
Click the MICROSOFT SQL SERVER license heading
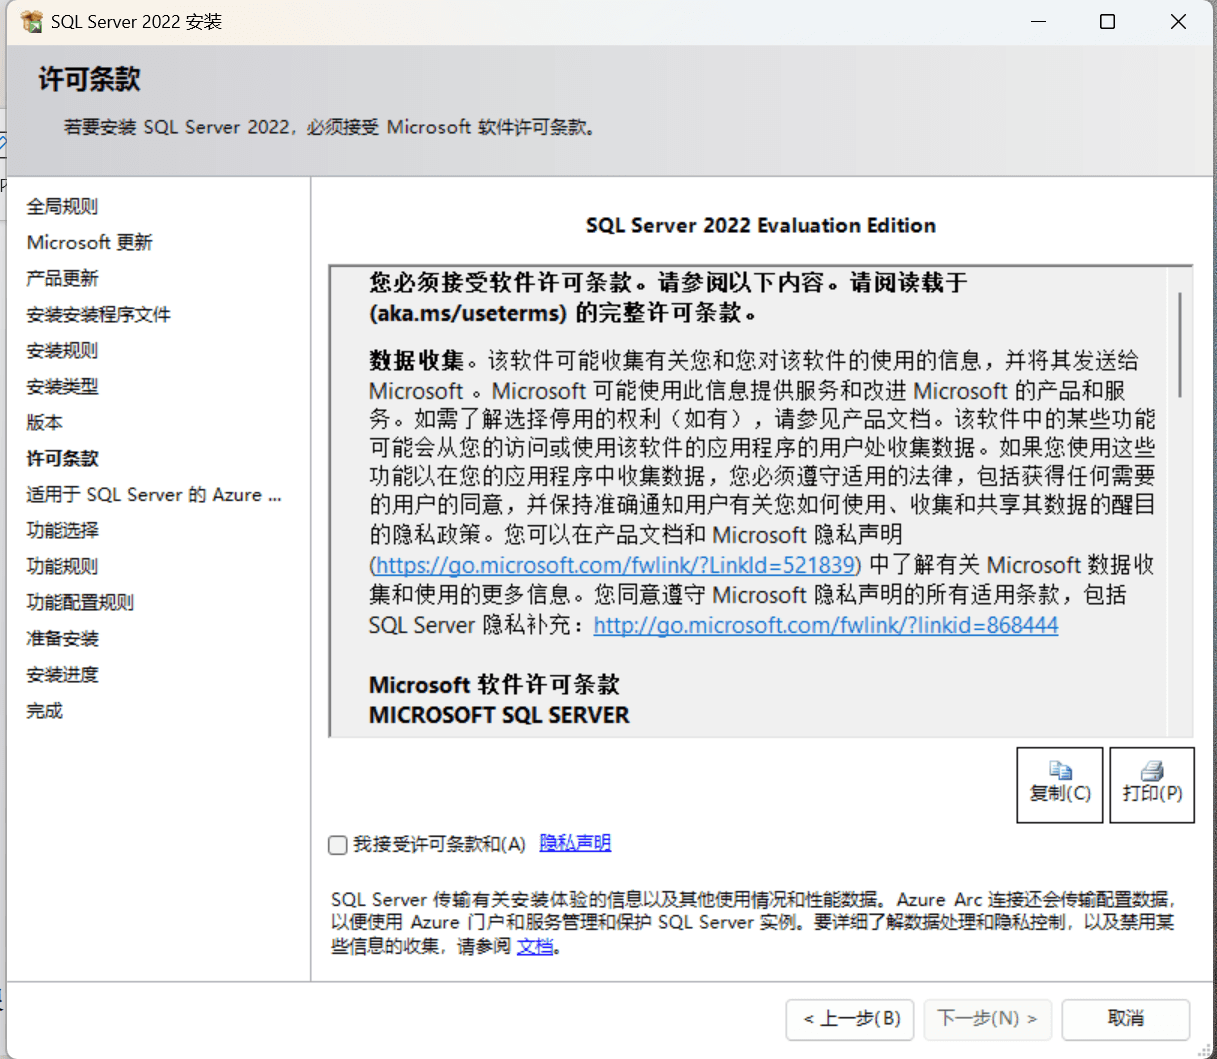click(499, 715)
